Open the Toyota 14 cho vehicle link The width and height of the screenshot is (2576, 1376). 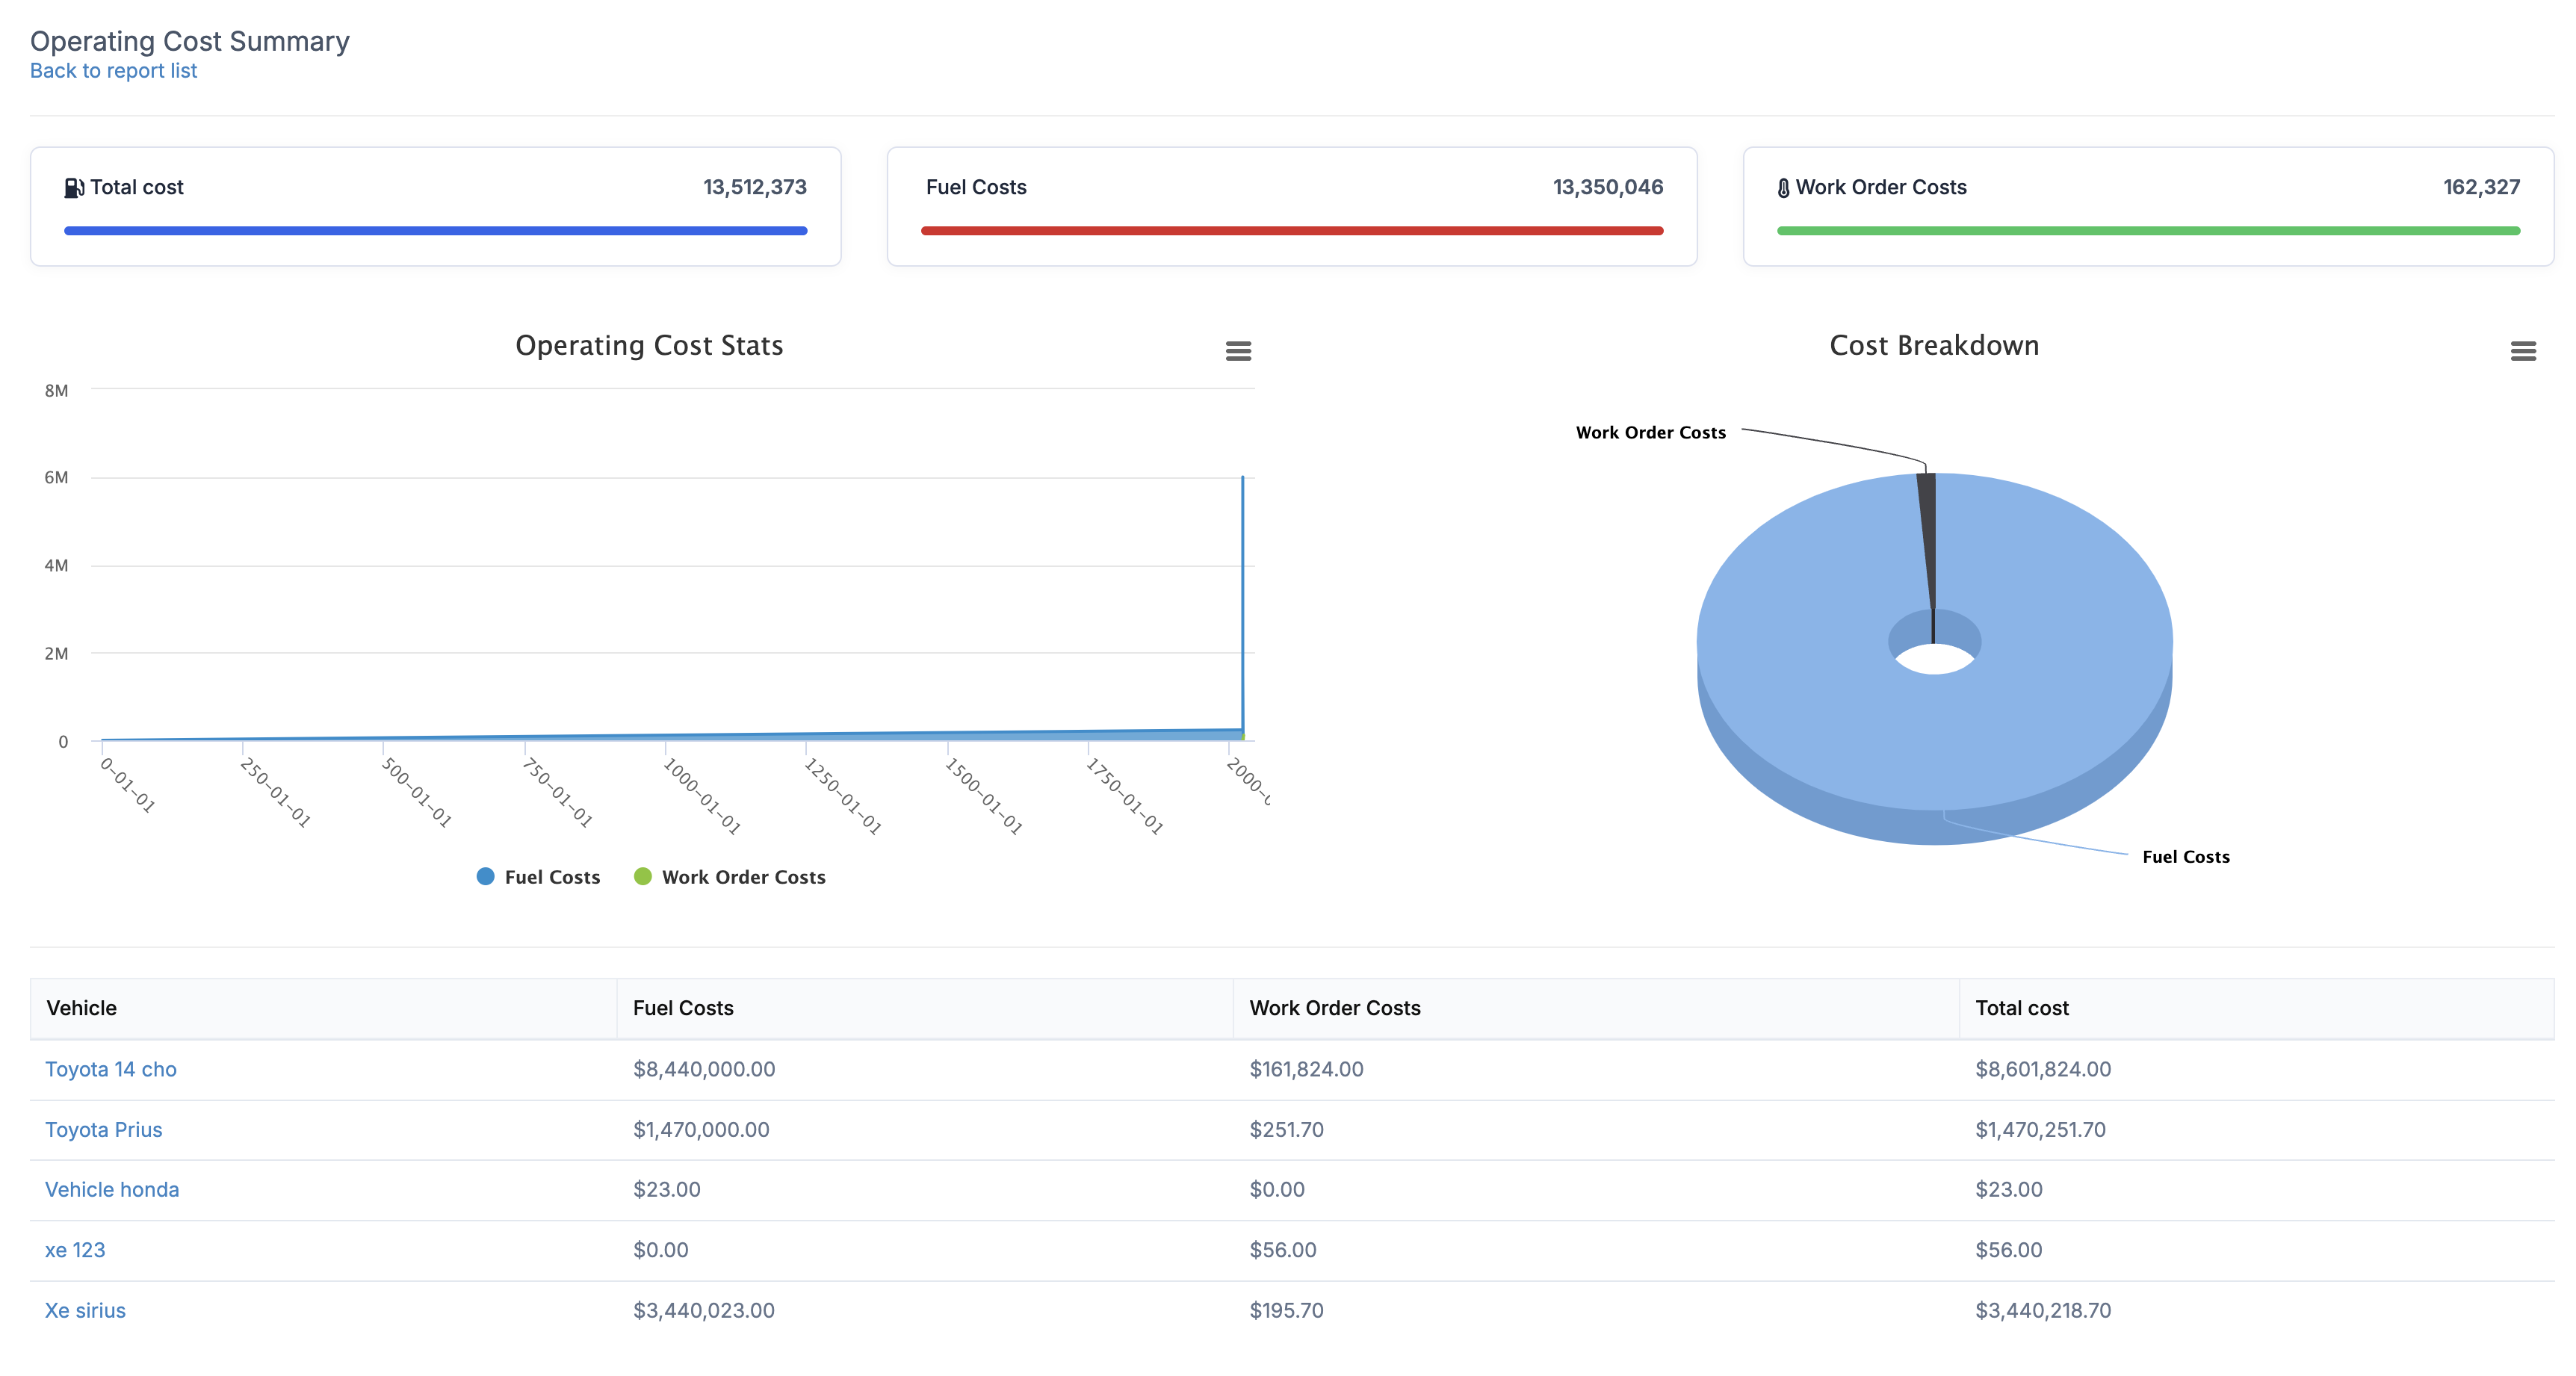coord(111,1069)
